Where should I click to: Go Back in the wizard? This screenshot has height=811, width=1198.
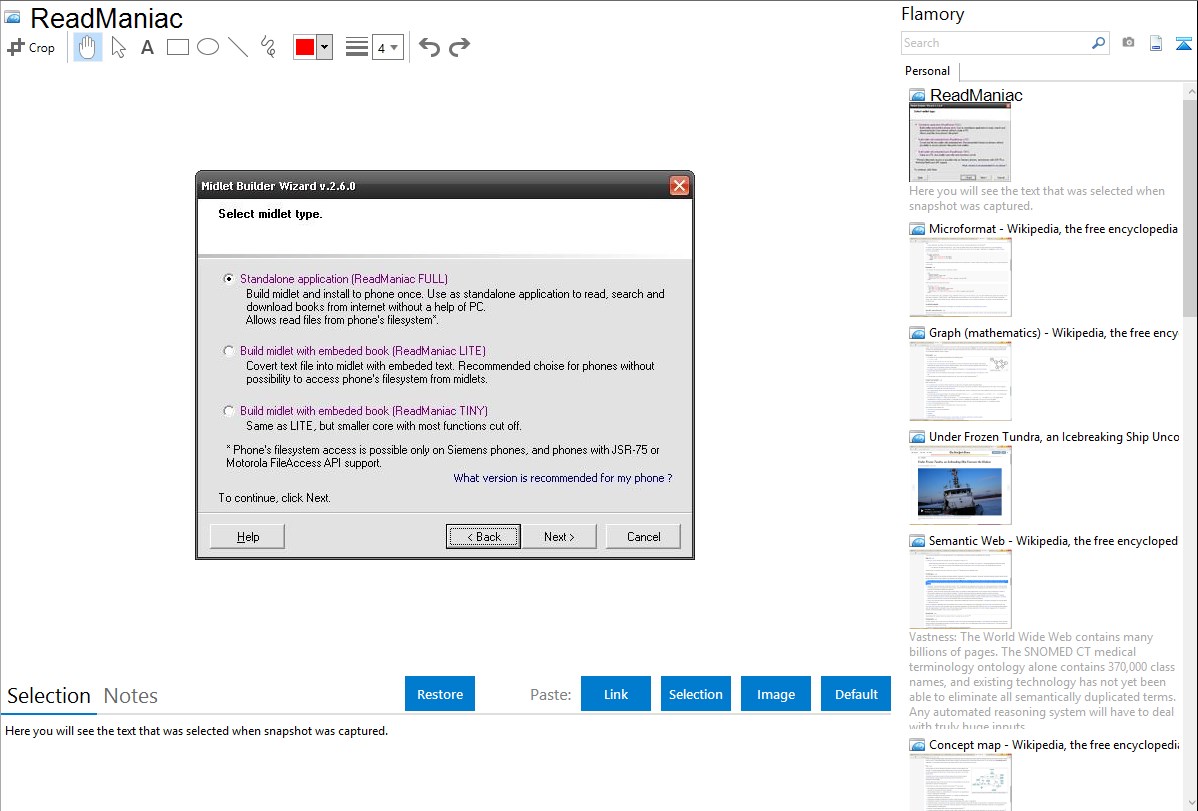[484, 537]
